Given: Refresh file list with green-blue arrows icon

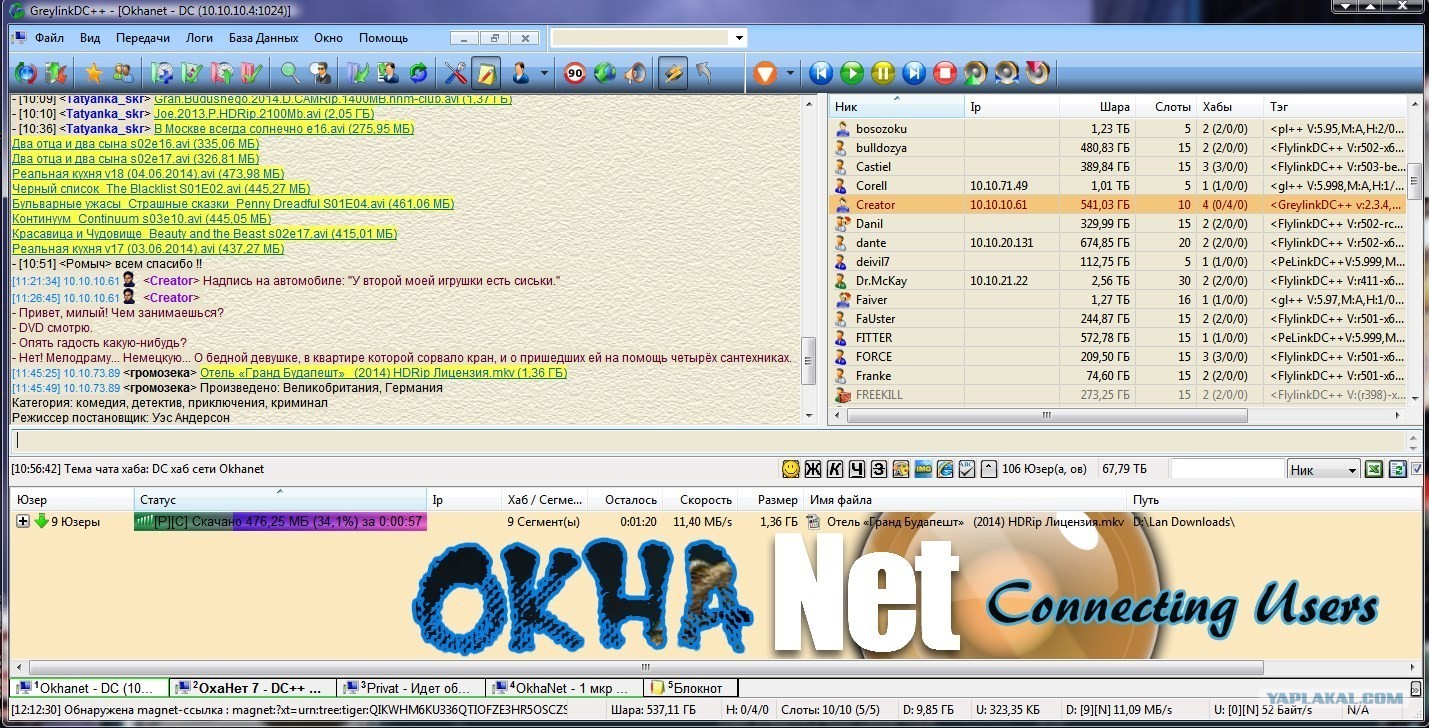Looking at the screenshot, I should [x=418, y=73].
